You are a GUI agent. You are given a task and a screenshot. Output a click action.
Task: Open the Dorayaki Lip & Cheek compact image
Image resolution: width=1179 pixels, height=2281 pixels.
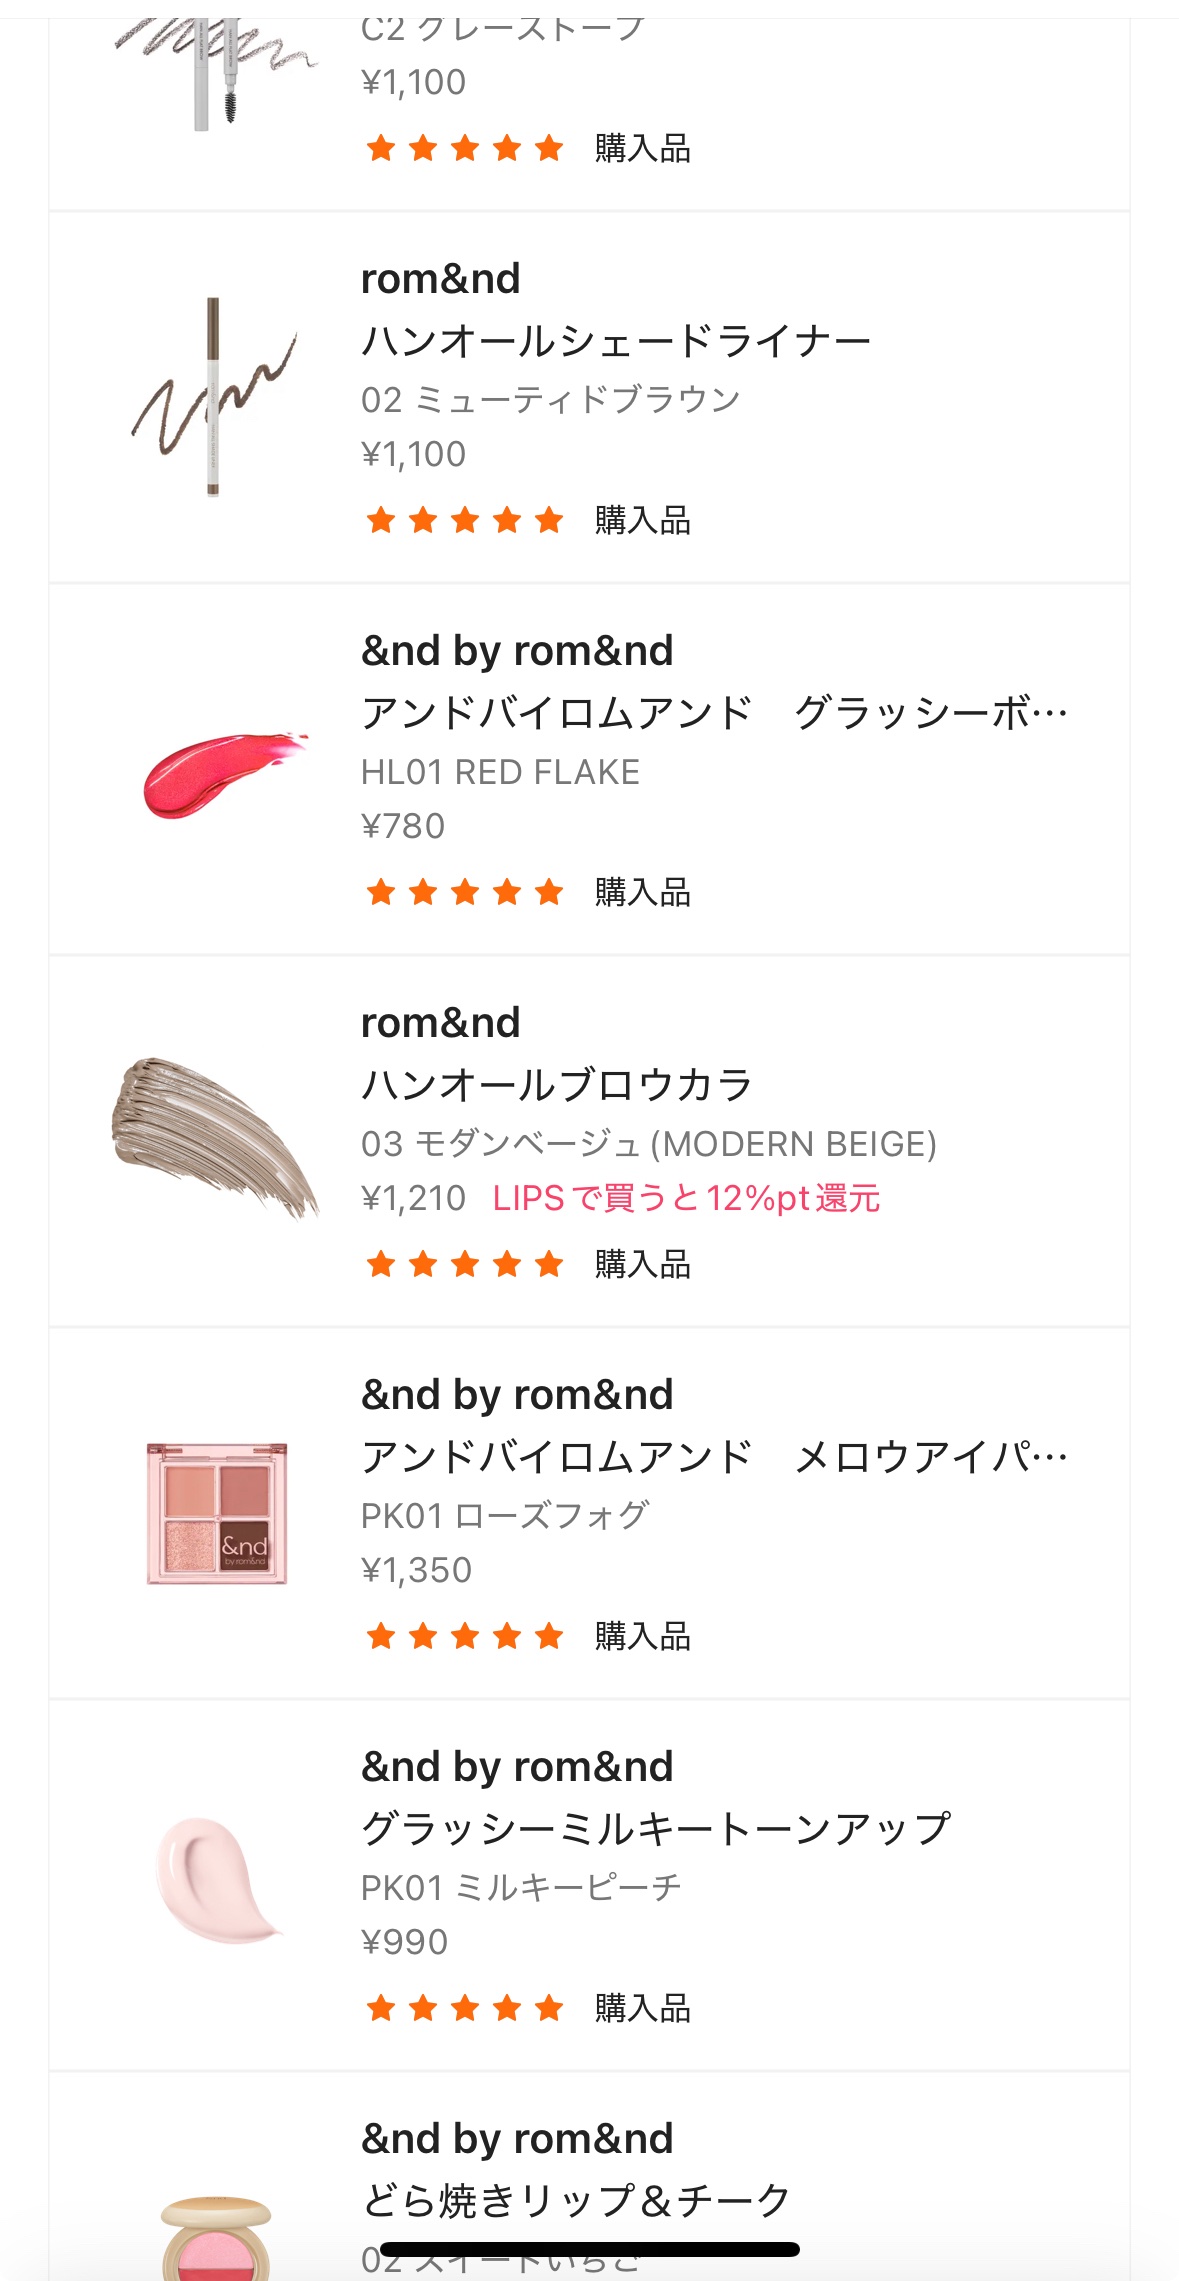coord(216,2235)
